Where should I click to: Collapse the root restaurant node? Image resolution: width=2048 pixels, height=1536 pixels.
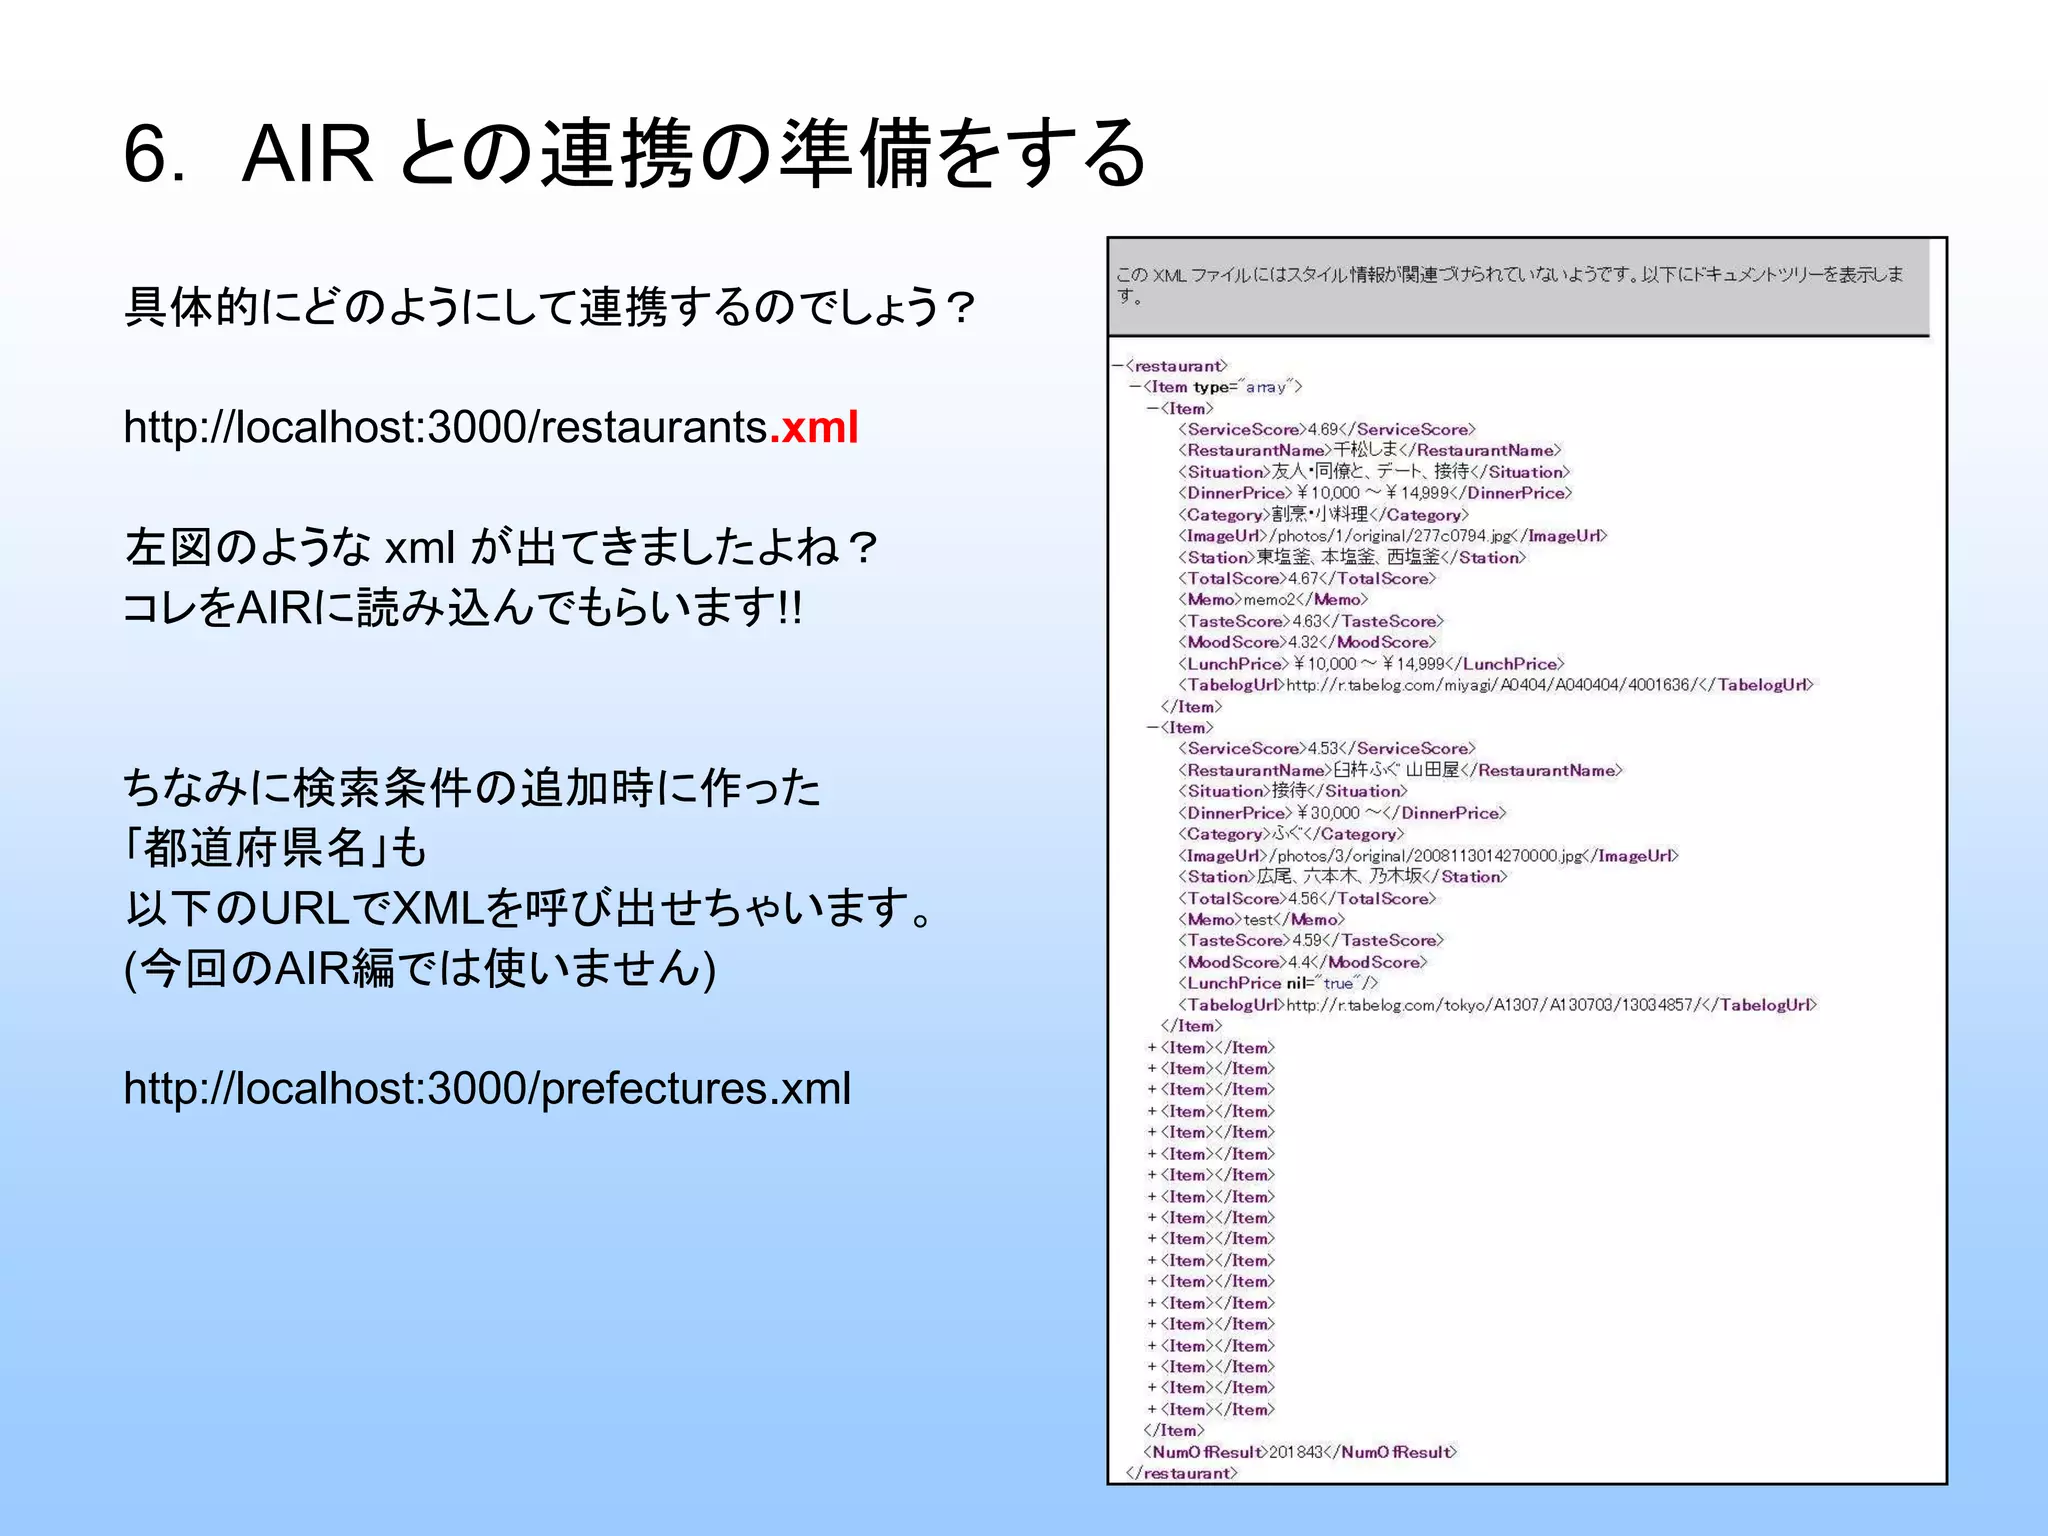click(1118, 366)
